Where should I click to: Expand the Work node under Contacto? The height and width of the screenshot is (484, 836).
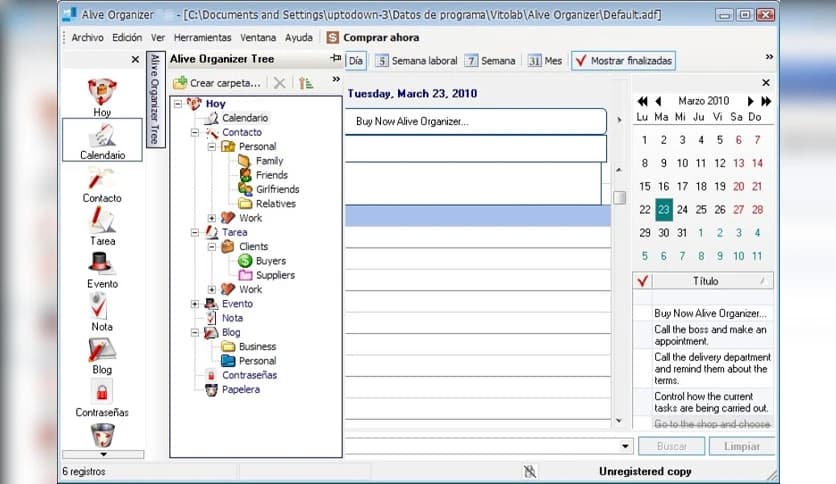pos(212,218)
